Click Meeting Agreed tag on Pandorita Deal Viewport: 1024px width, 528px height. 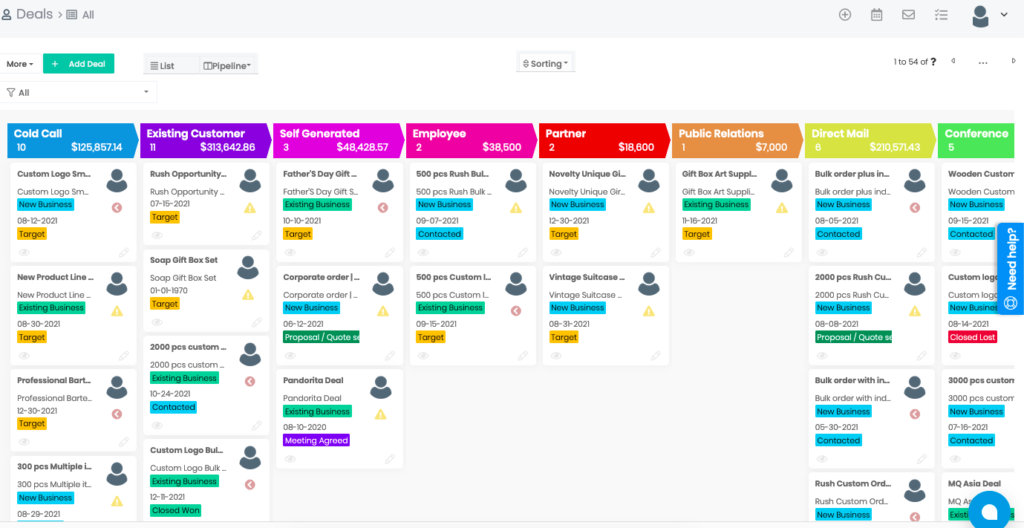(x=316, y=440)
